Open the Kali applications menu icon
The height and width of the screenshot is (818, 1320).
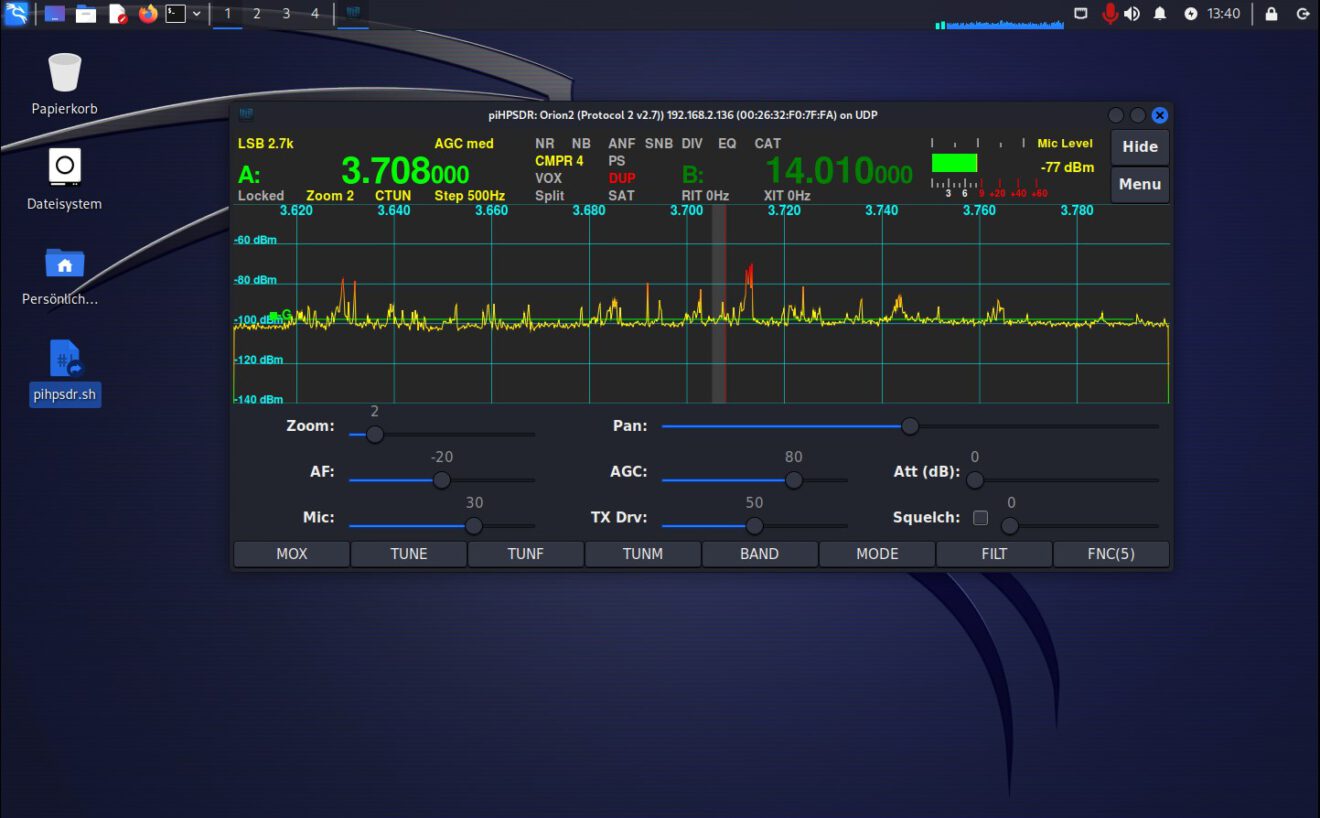16,14
